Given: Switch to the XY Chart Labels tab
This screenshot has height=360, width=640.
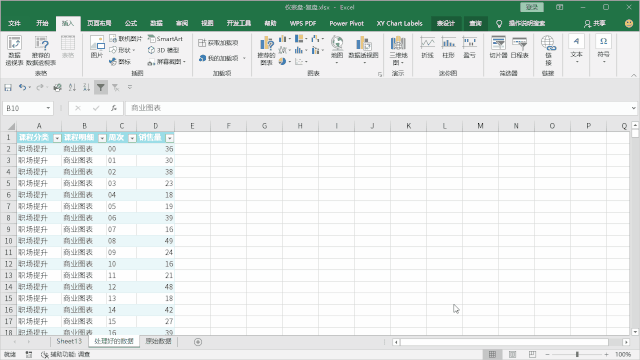Looking at the screenshot, I should tap(399, 23).
